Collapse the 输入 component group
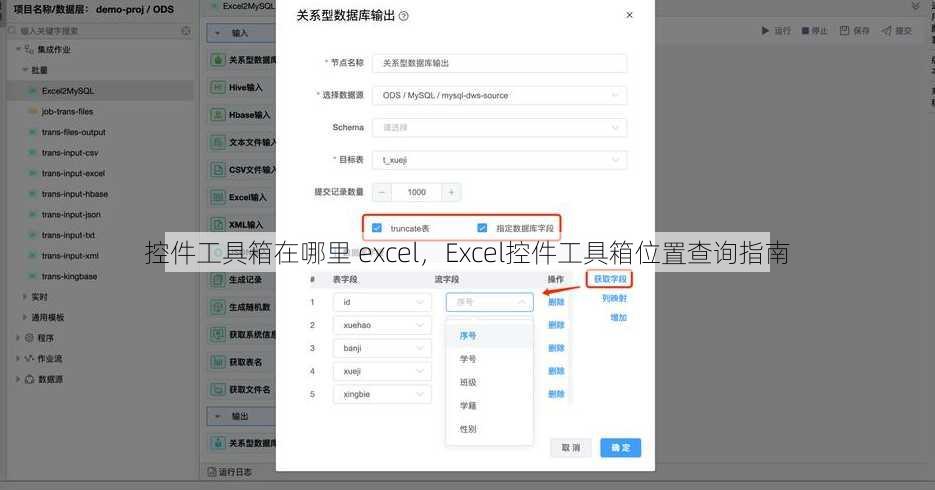935x490 pixels. point(218,33)
